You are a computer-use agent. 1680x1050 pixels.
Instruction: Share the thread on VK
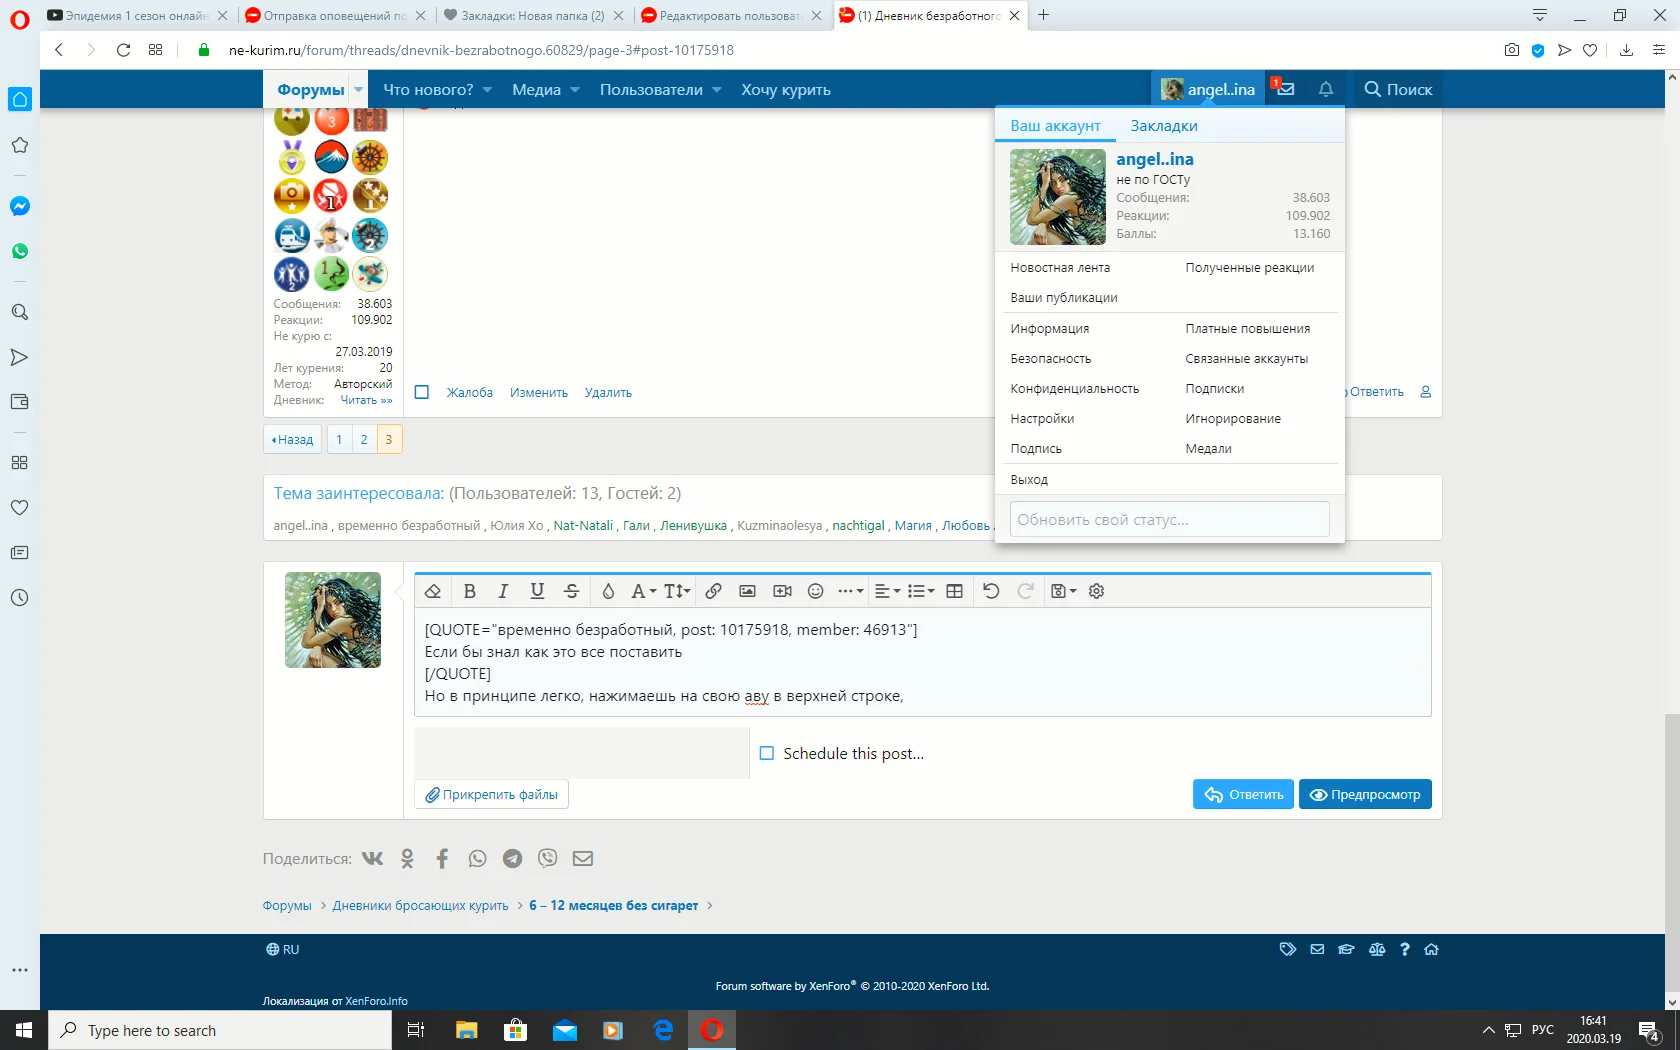pyautogui.click(x=372, y=858)
